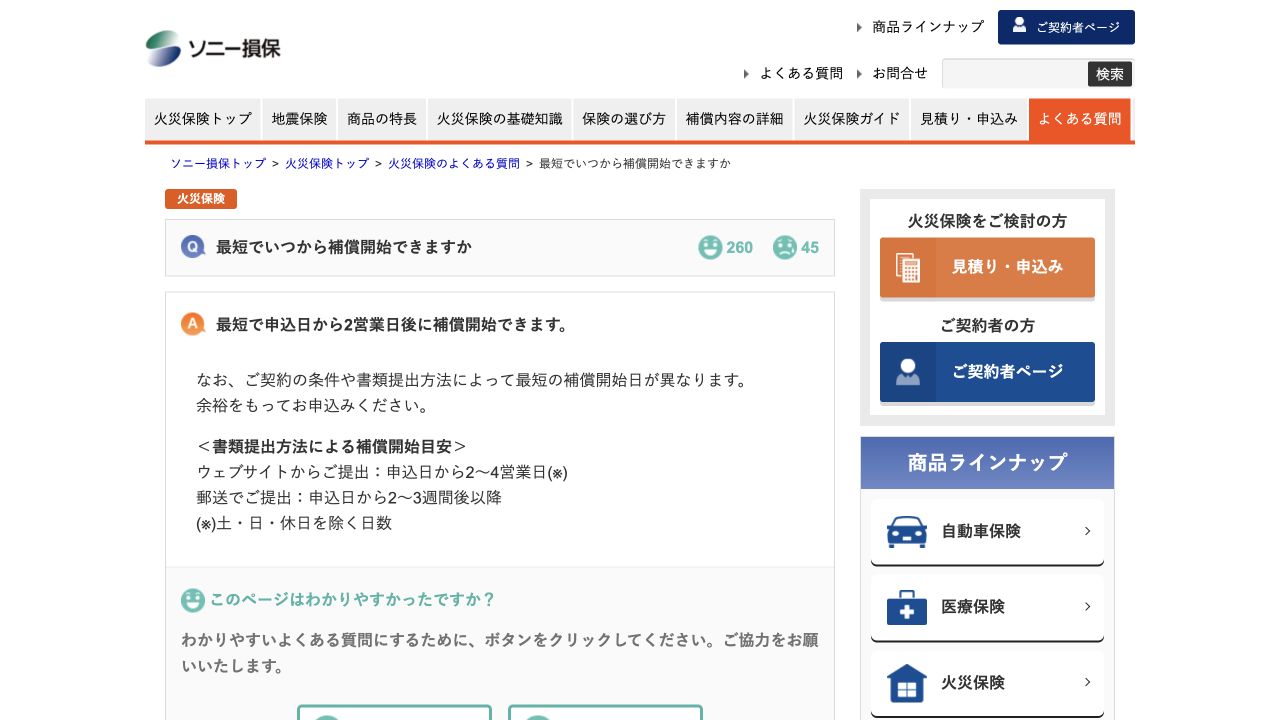This screenshot has width=1280, height=720.
Task: Click 火災保険のよくある質問 breadcrumb link
Action: [x=454, y=163]
